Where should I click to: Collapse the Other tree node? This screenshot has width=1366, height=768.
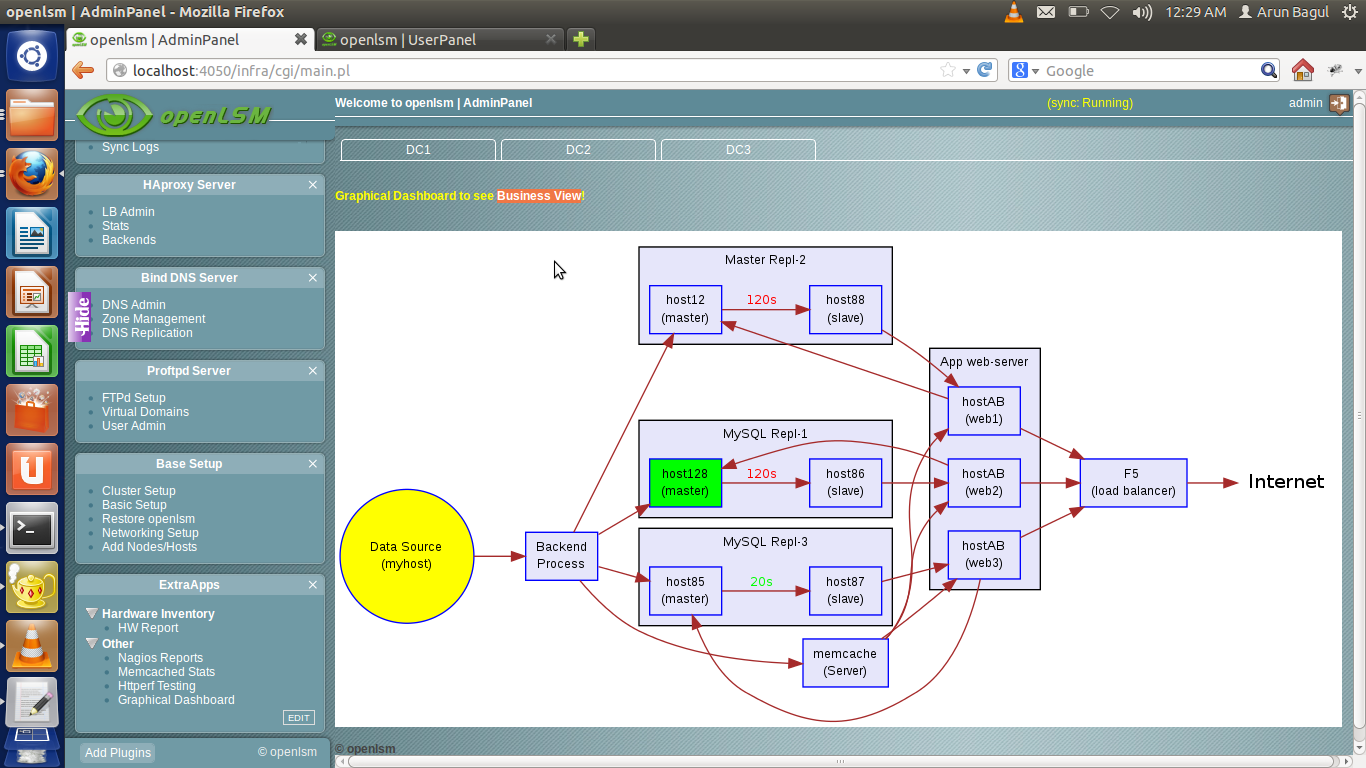pyautogui.click(x=92, y=643)
